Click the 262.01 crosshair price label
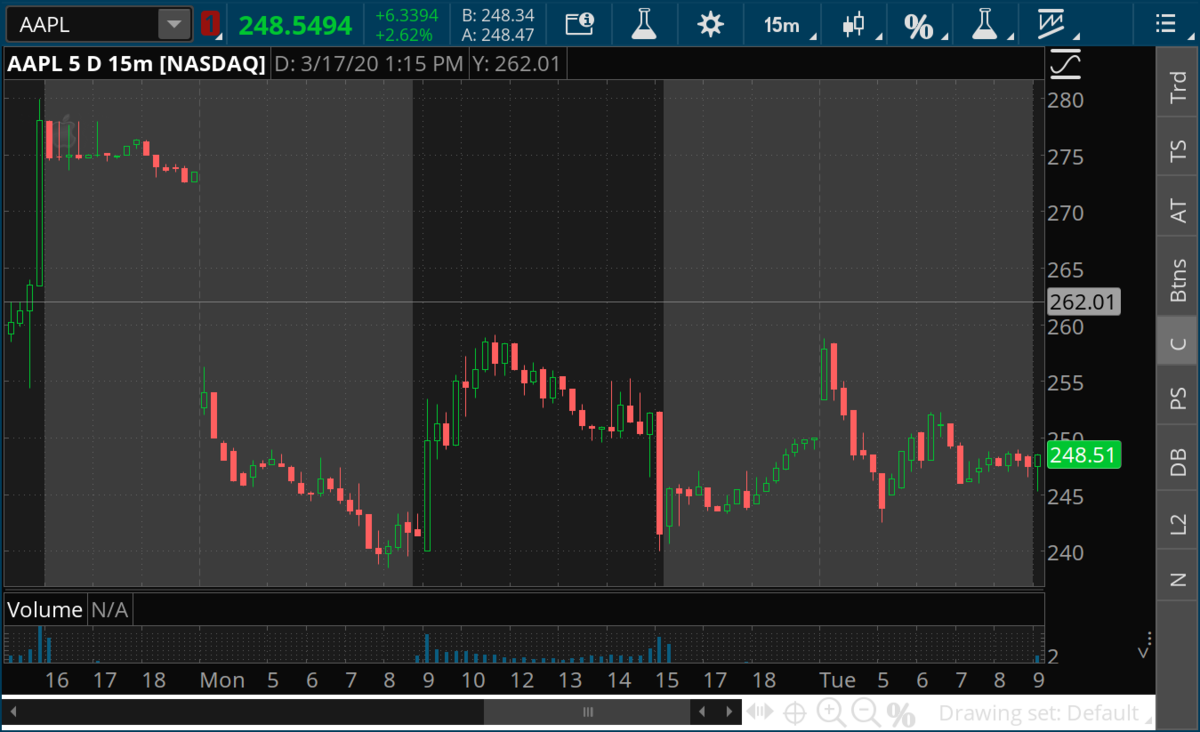The image size is (1200, 732). [x=1083, y=301]
